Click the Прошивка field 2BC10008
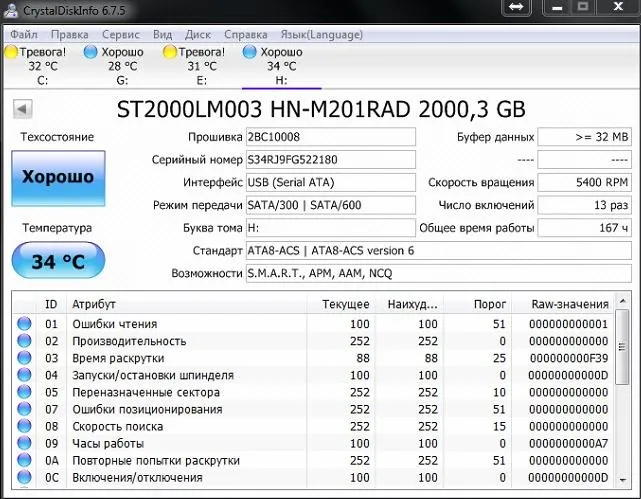This screenshot has height=499, width=641. tap(331, 137)
